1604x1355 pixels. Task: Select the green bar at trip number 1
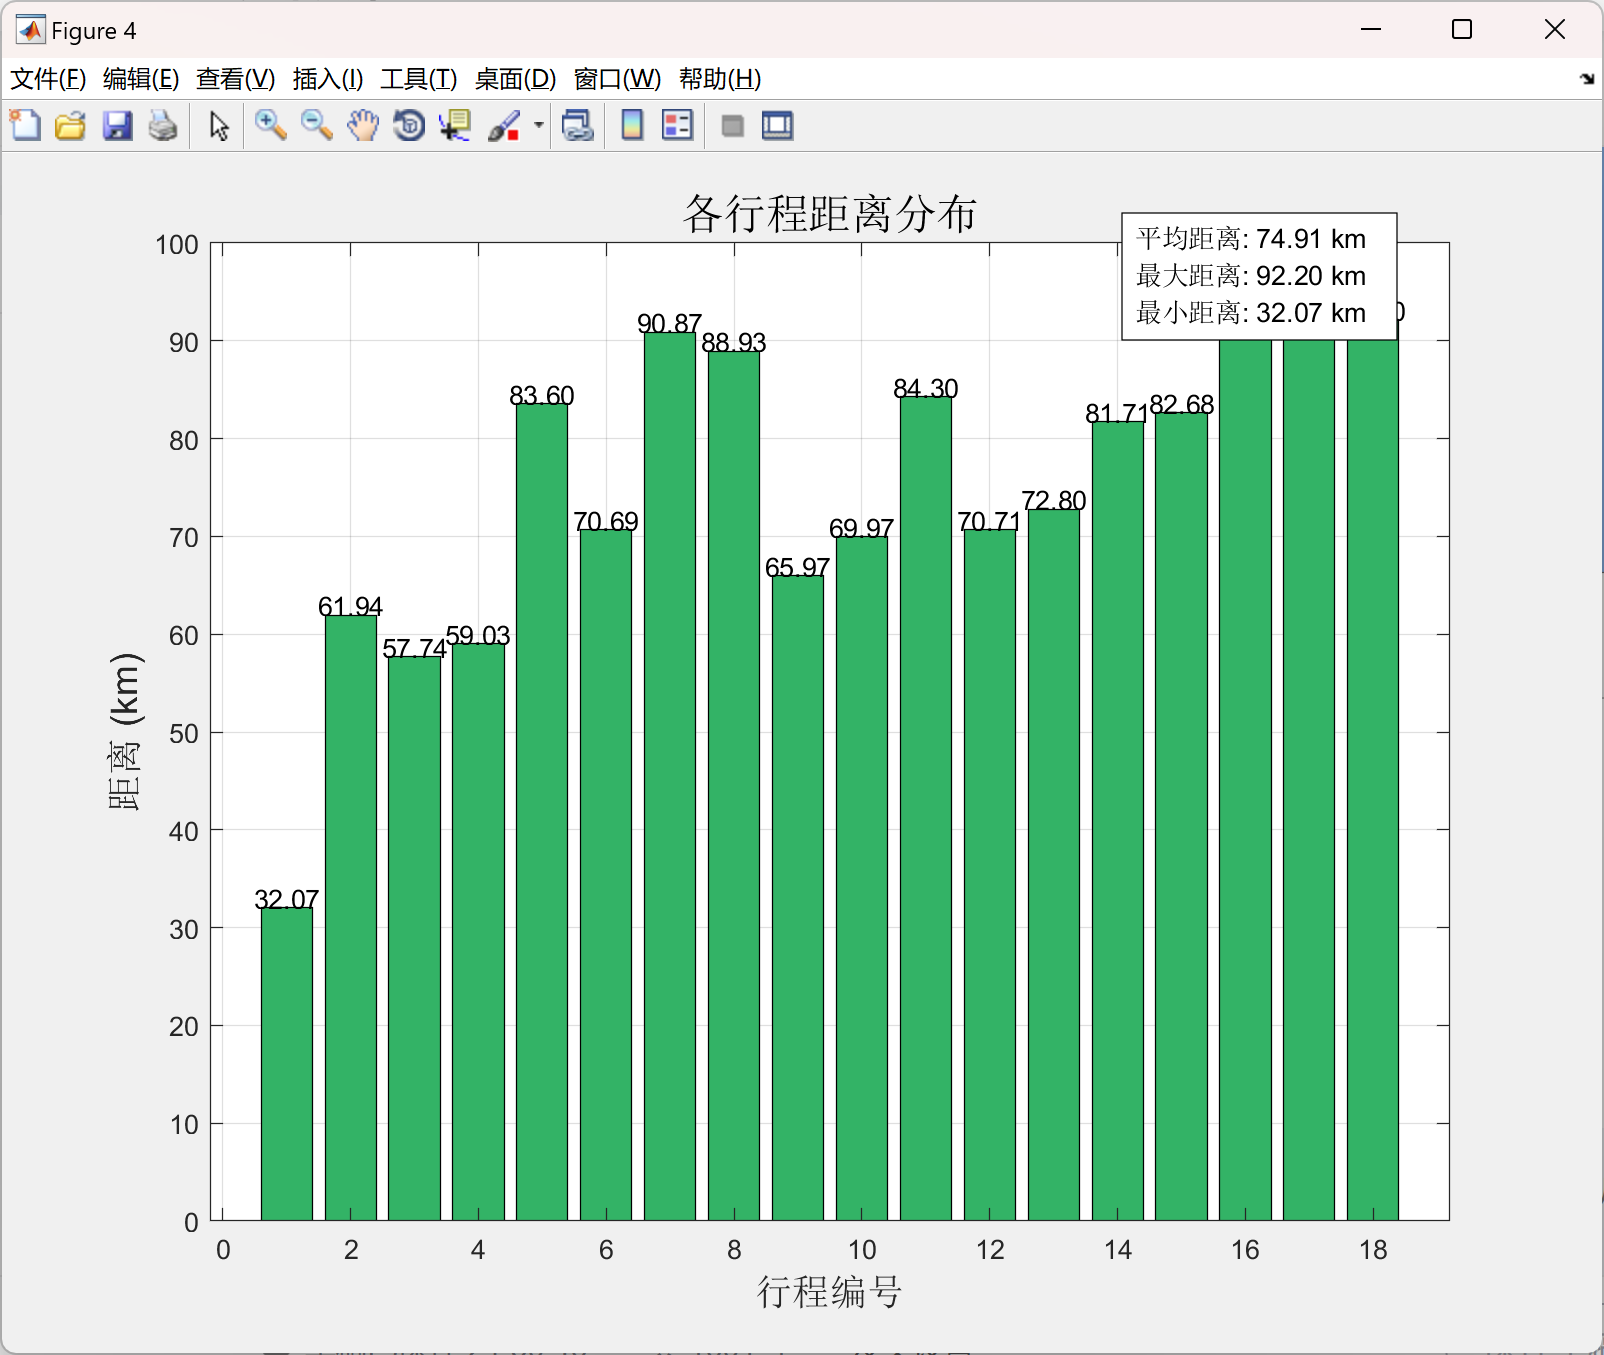287,1064
